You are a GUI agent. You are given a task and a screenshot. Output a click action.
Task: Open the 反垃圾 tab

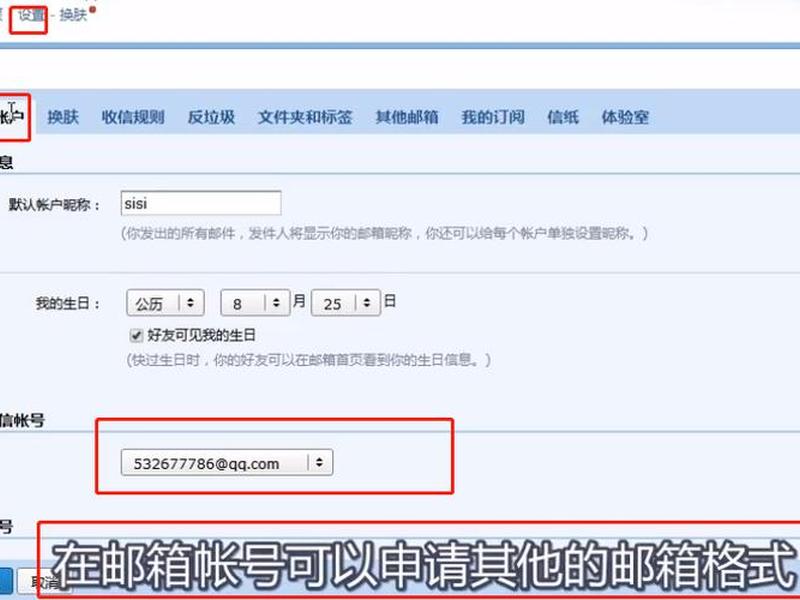pyautogui.click(x=211, y=117)
